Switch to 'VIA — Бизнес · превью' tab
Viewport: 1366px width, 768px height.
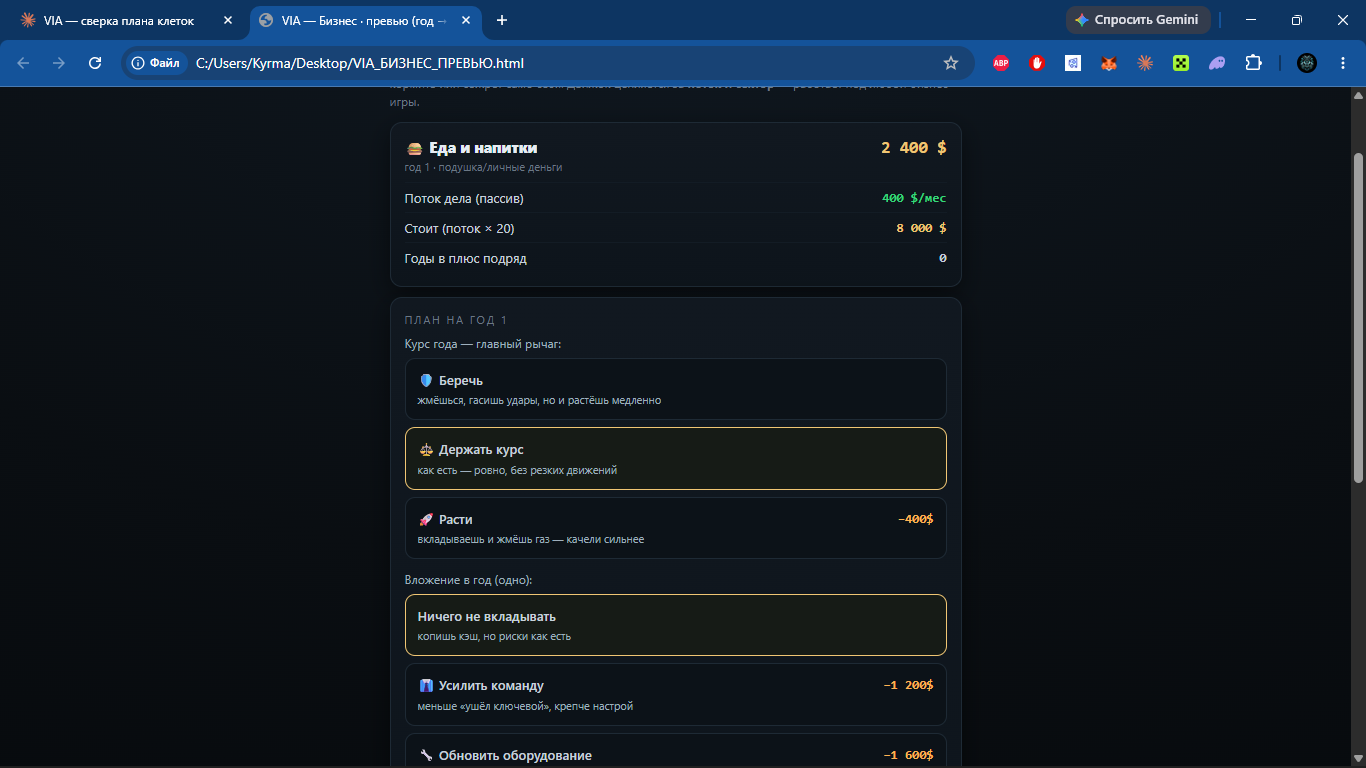click(x=364, y=20)
